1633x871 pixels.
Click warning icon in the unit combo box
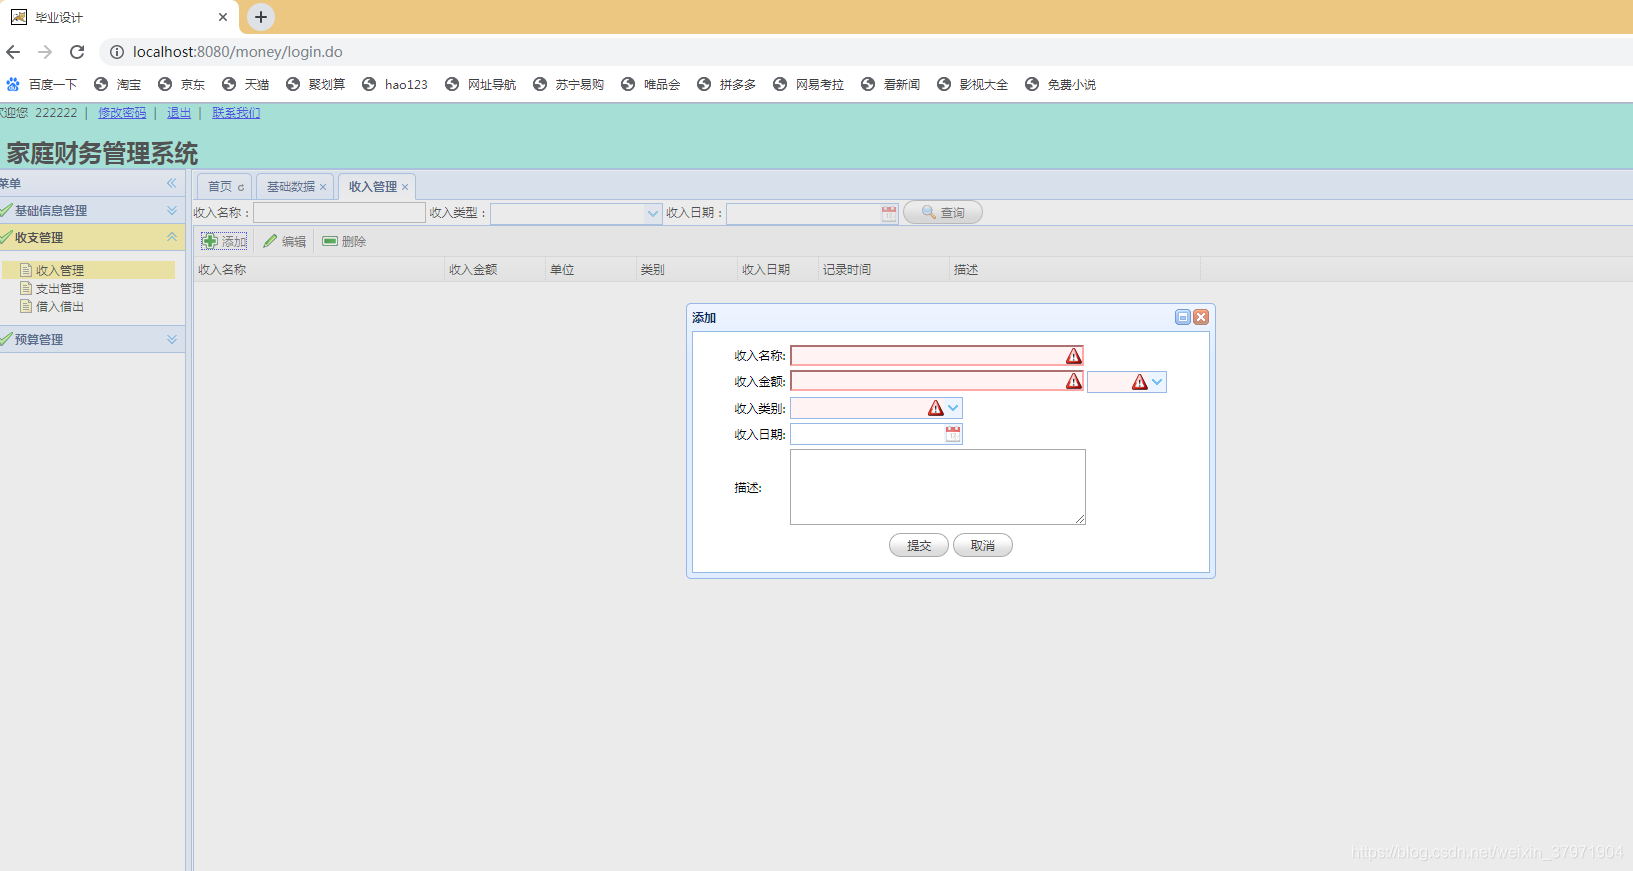tap(1140, 382)
